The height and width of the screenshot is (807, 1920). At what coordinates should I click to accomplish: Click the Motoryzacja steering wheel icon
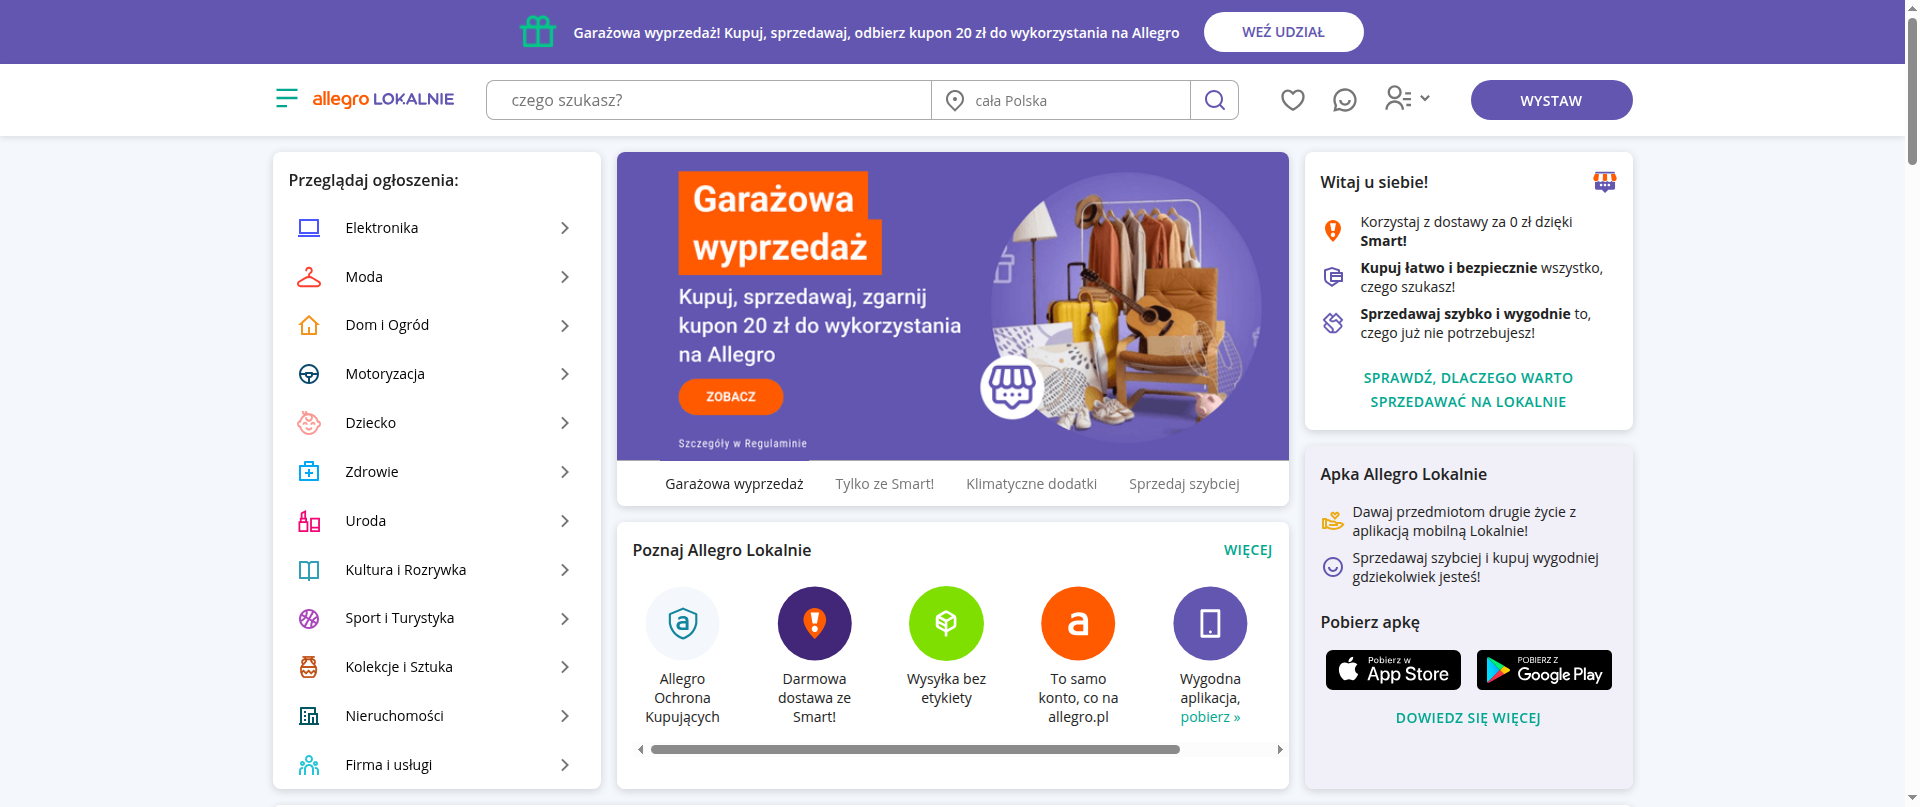click(309, 374)
